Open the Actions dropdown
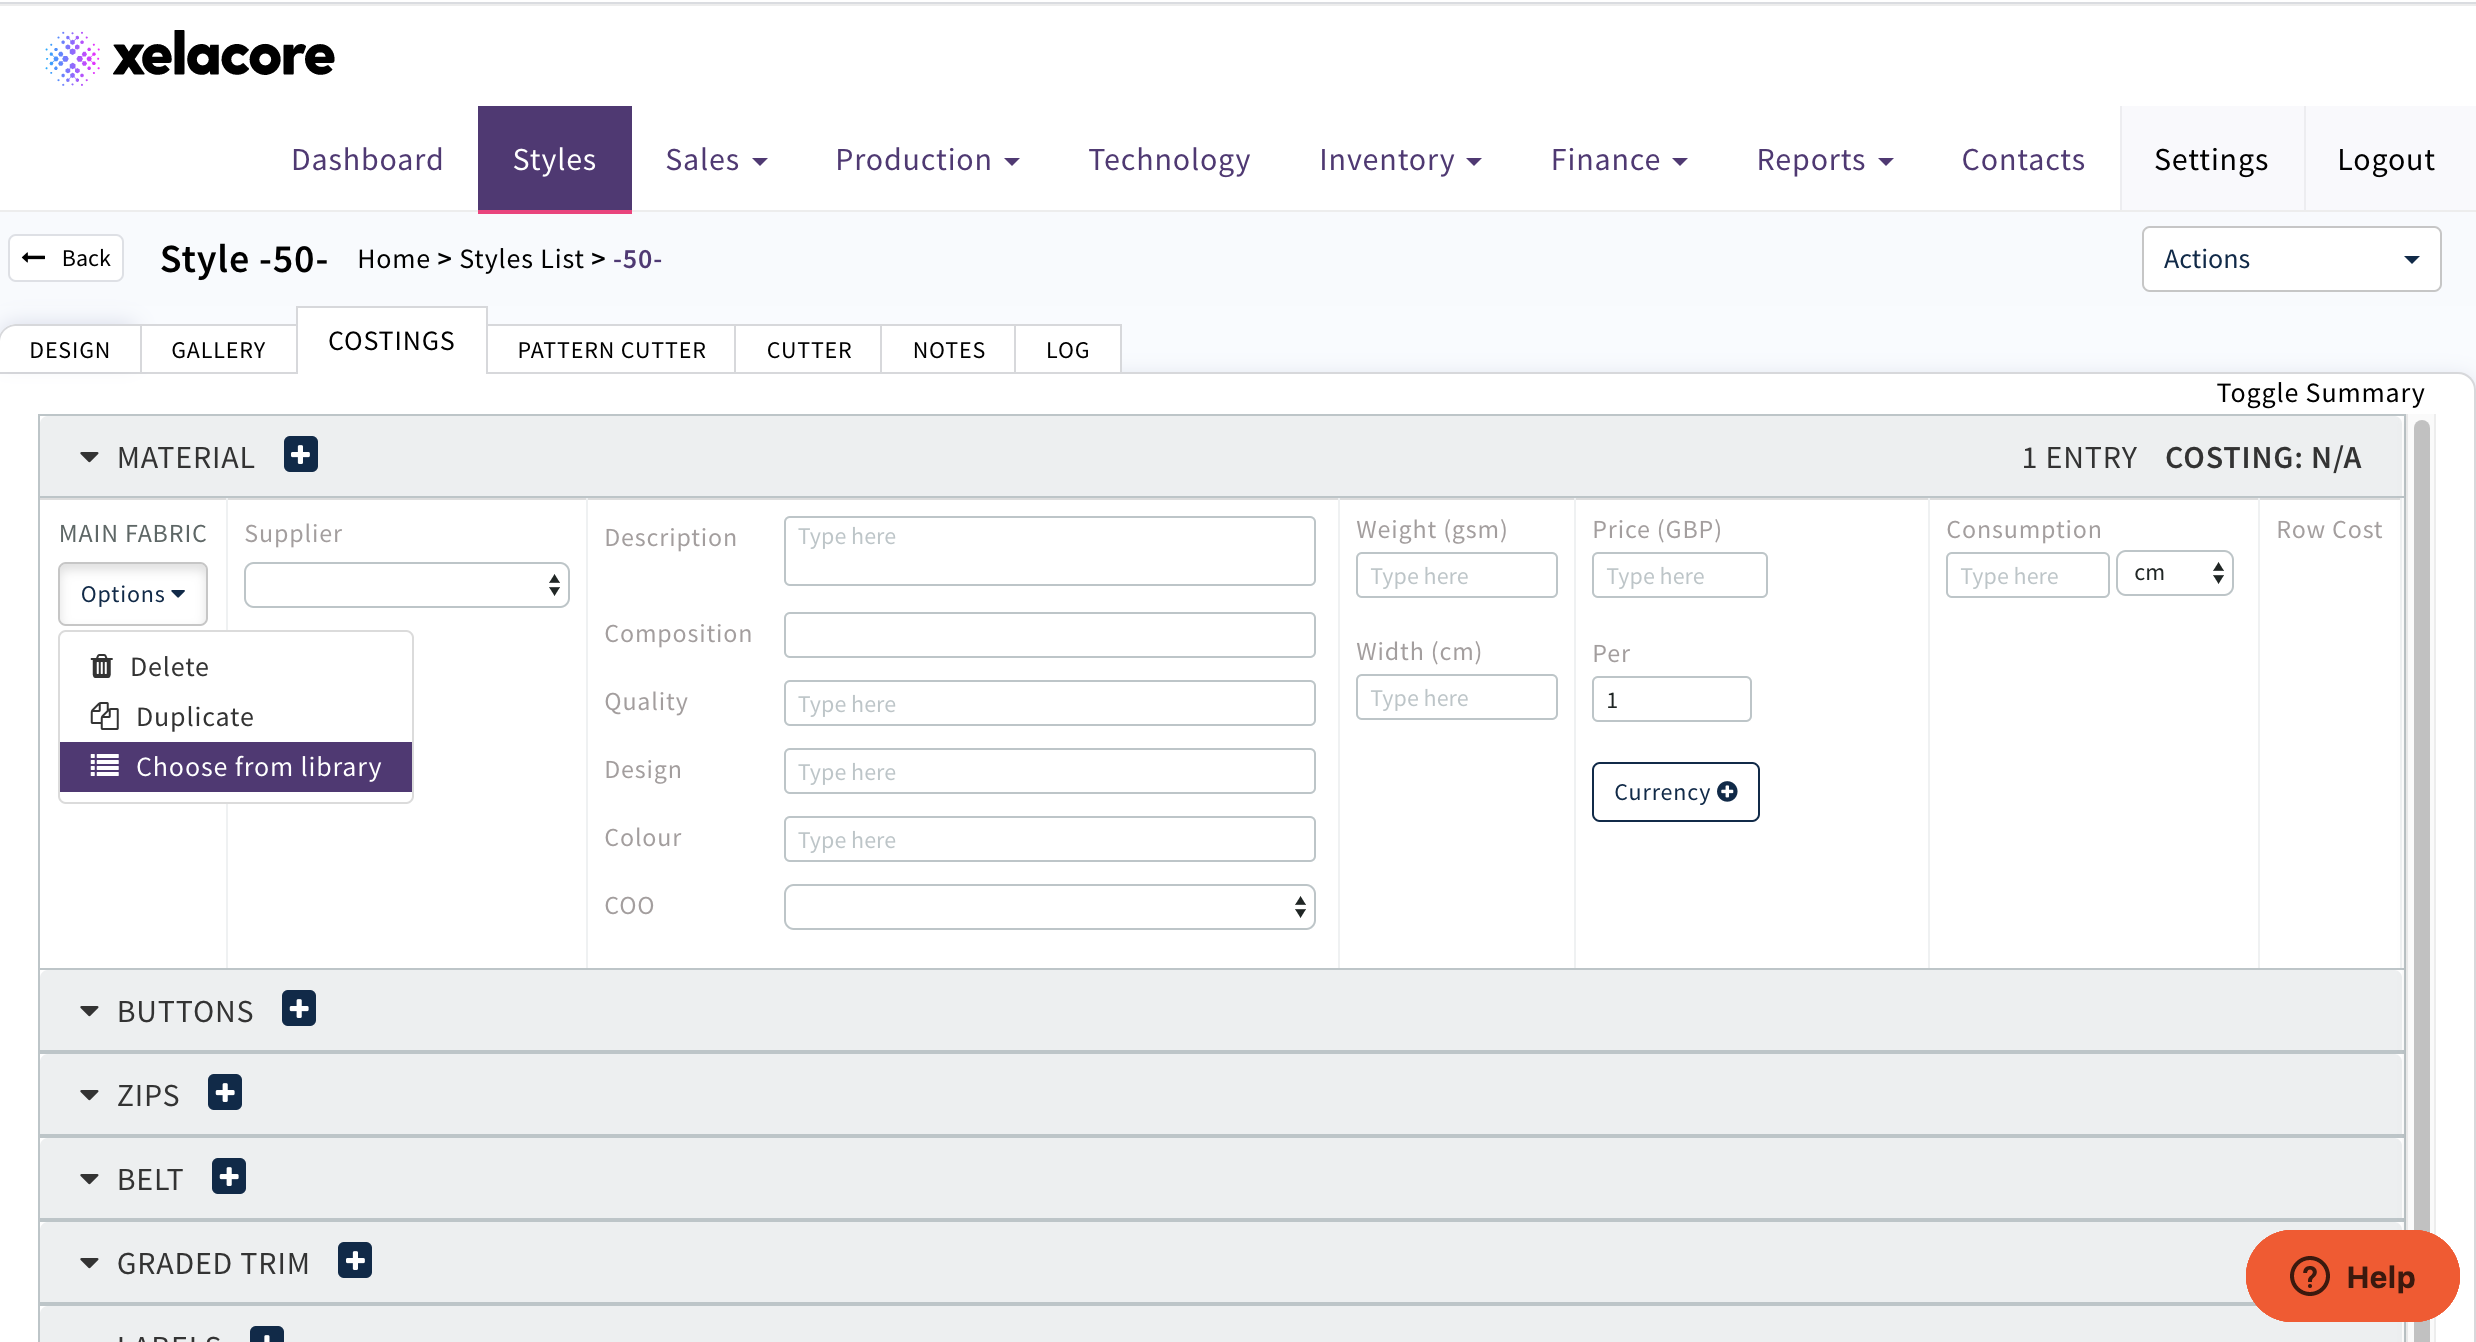2476x1342 pixels. coord(2290,259)
